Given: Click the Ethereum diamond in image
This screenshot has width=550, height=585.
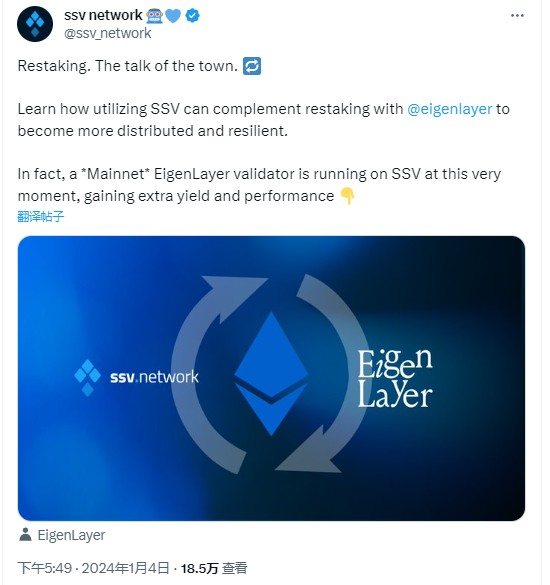Looking at the screenshot, I should click(271, 373).
